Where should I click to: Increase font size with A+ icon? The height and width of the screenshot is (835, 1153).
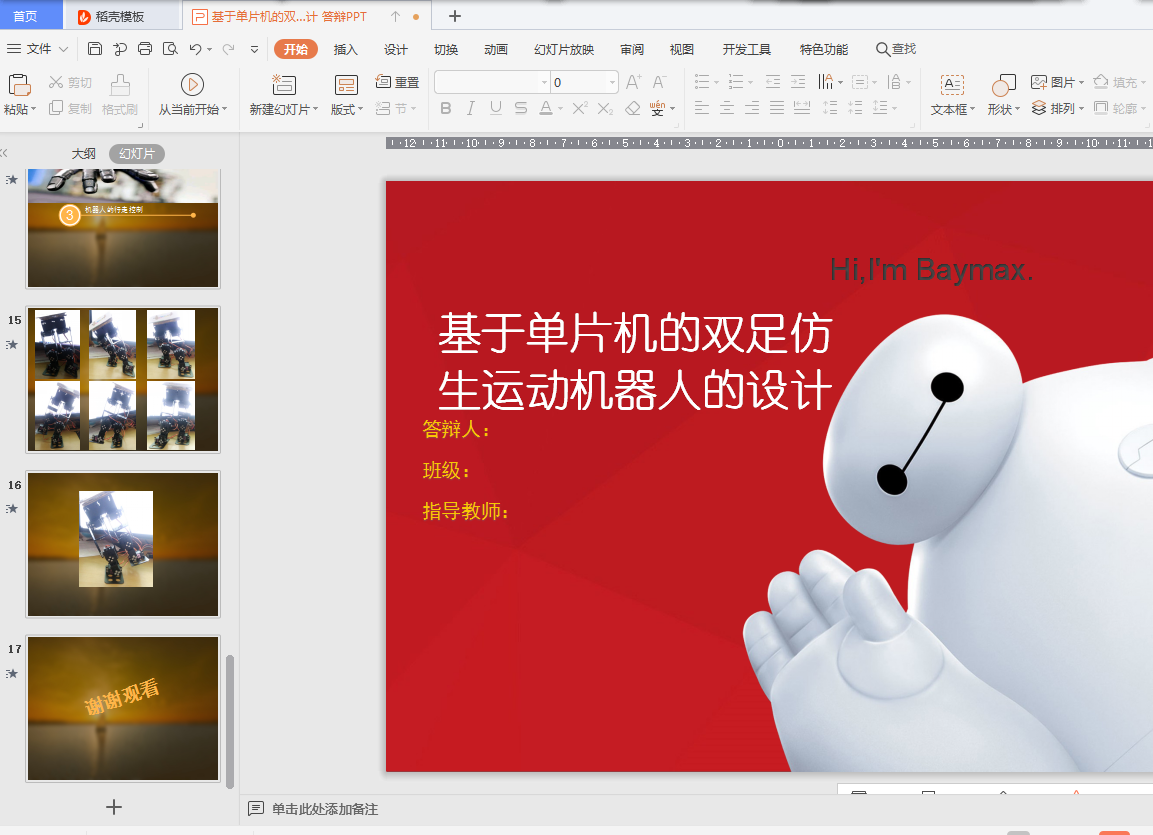coord(634,82)
